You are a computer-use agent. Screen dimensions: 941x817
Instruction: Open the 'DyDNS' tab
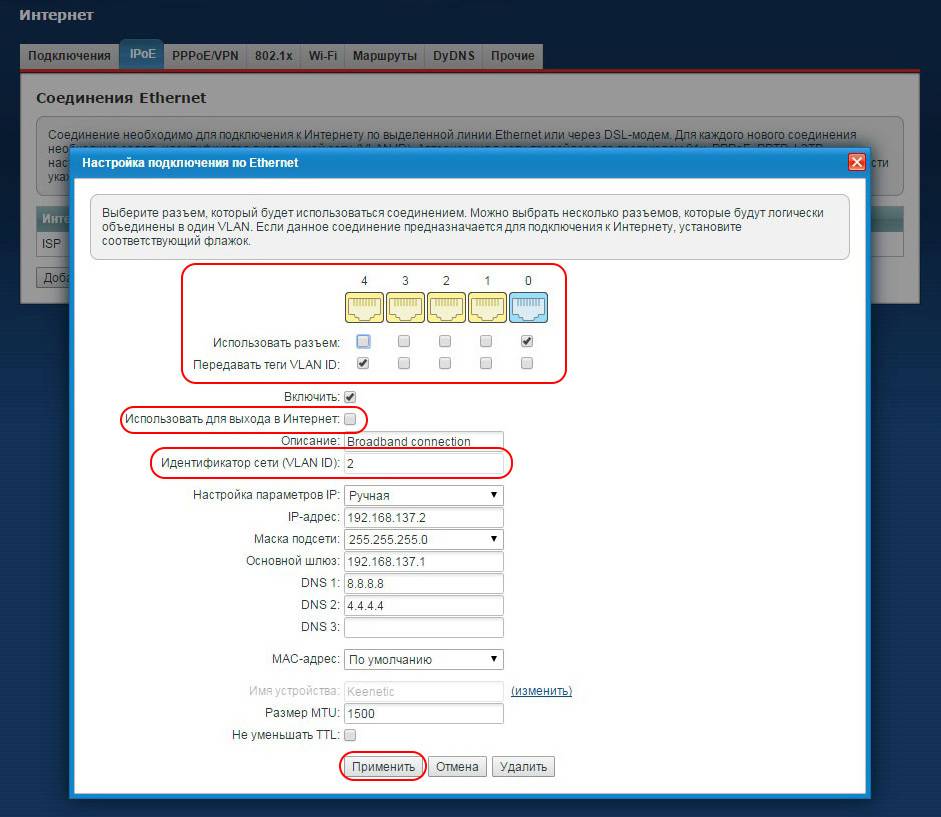point(454,56)
